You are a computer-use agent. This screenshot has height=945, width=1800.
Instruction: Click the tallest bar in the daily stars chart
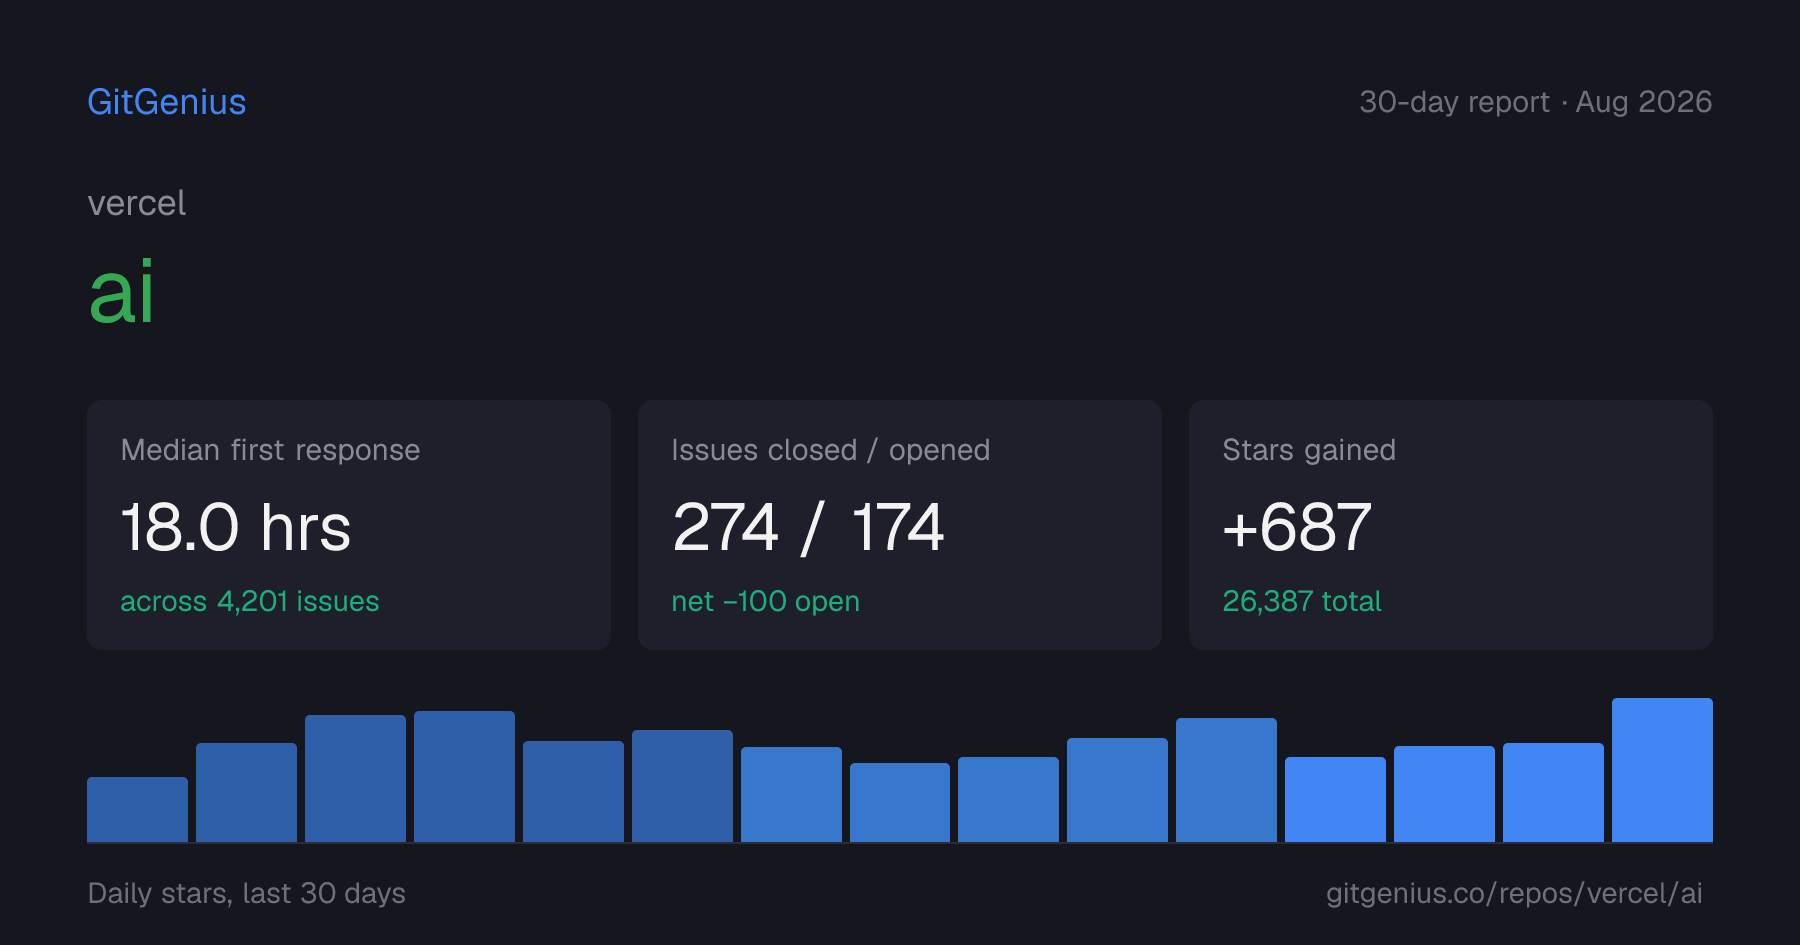tap(1662, 770)
